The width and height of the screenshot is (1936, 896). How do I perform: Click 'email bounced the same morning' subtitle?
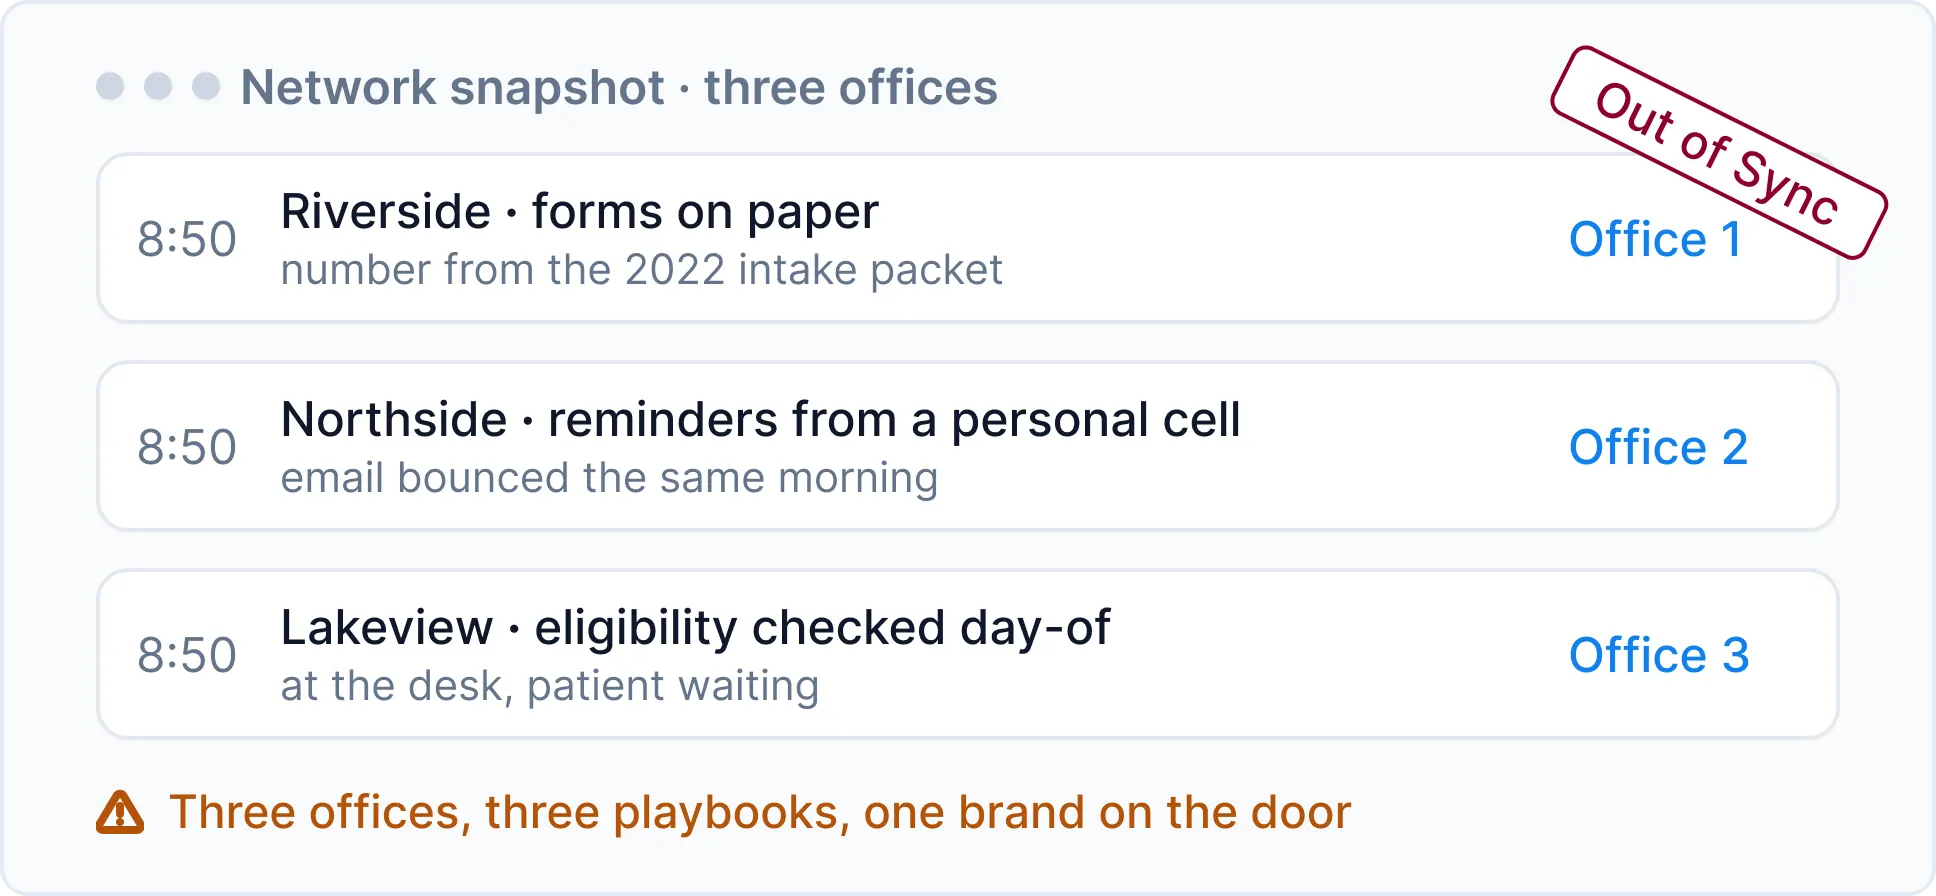[609, 479]
